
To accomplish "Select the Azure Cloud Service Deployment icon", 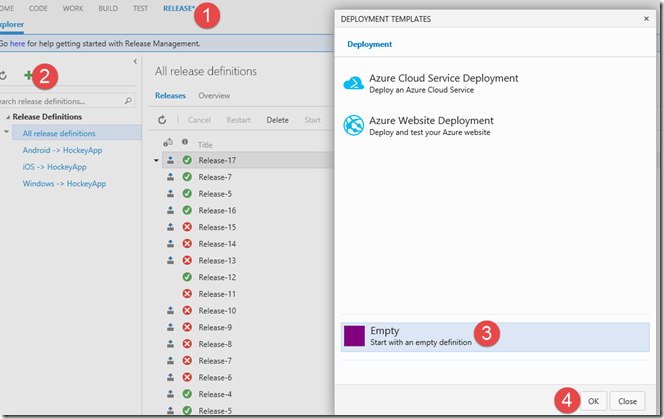I will pyautogui.click(x=354, y=83).
